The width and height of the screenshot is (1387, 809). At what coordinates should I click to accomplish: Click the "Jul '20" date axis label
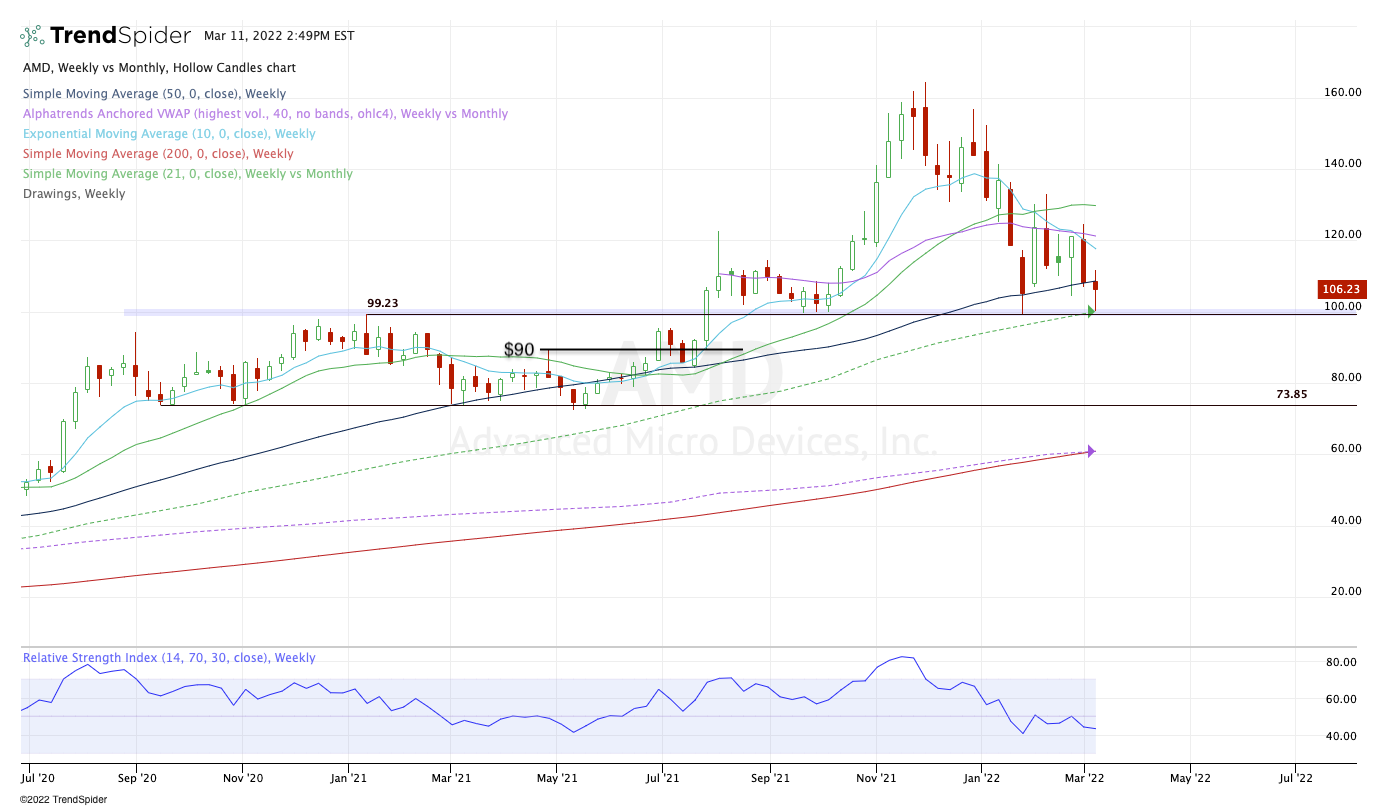(x=38, y=776)
